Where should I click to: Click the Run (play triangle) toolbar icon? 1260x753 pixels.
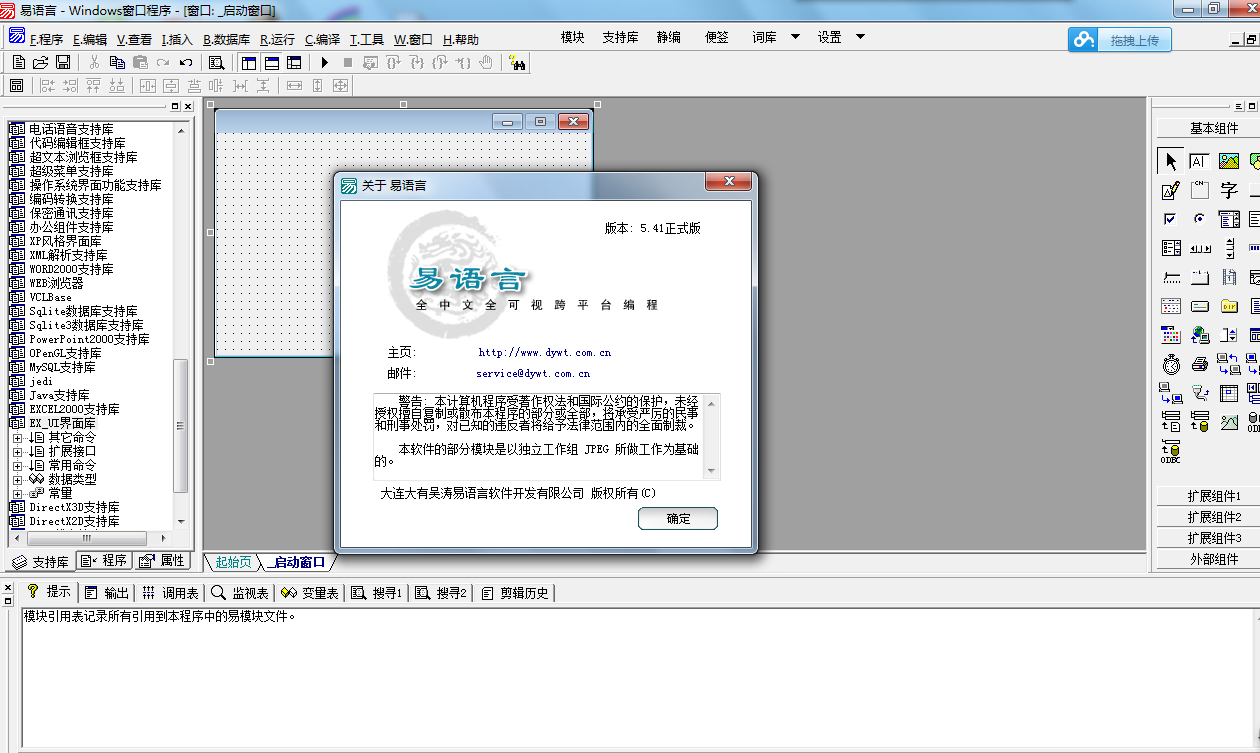(324, 62)
